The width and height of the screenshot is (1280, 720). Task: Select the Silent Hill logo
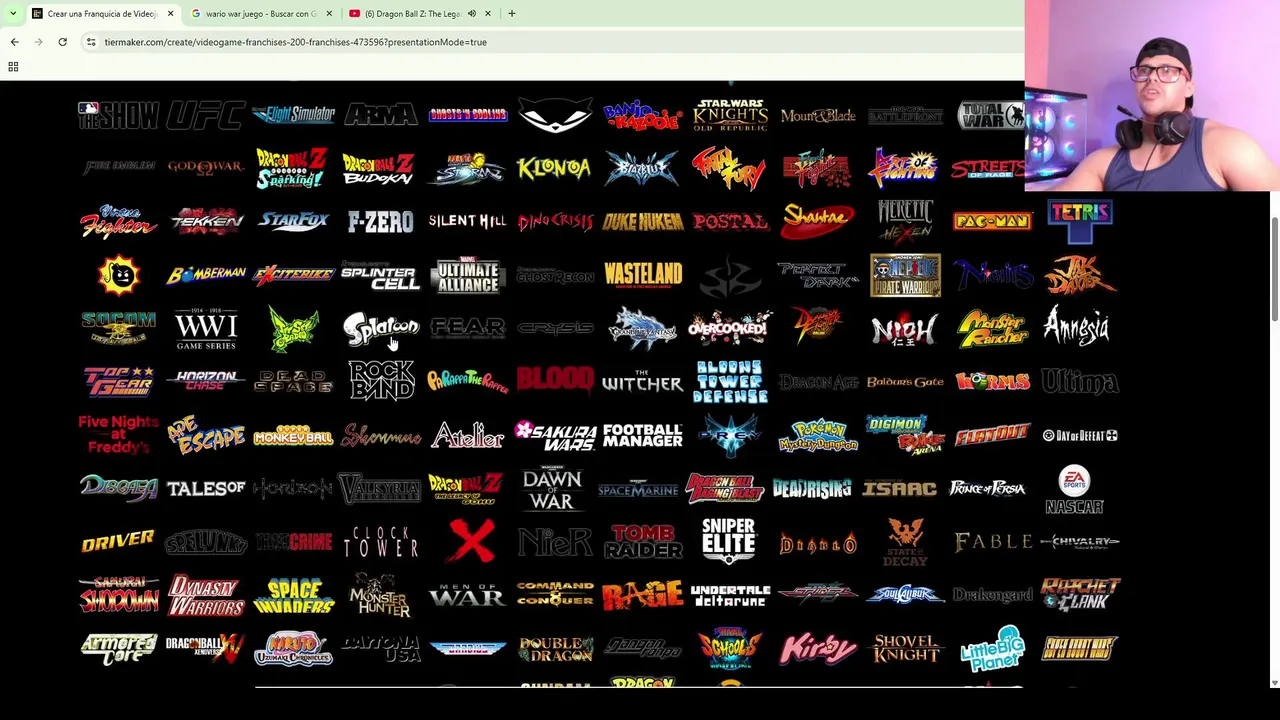click(467, 221)
